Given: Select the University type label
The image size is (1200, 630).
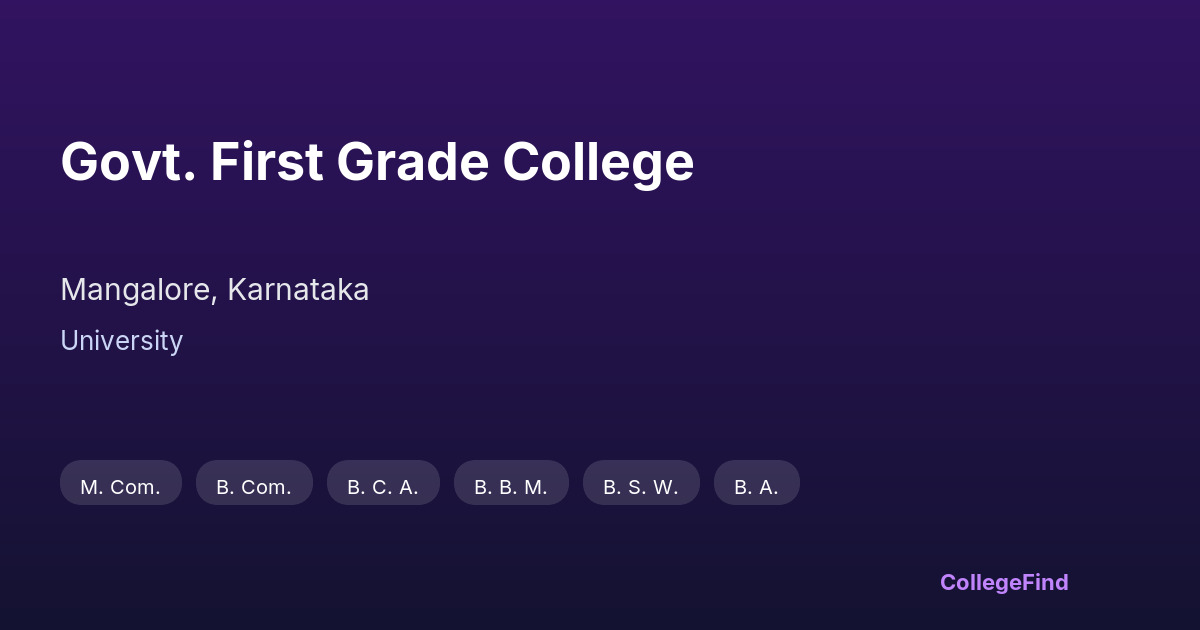Looking at the screenshot, I should pyautogui.click(x=121, y=341).
